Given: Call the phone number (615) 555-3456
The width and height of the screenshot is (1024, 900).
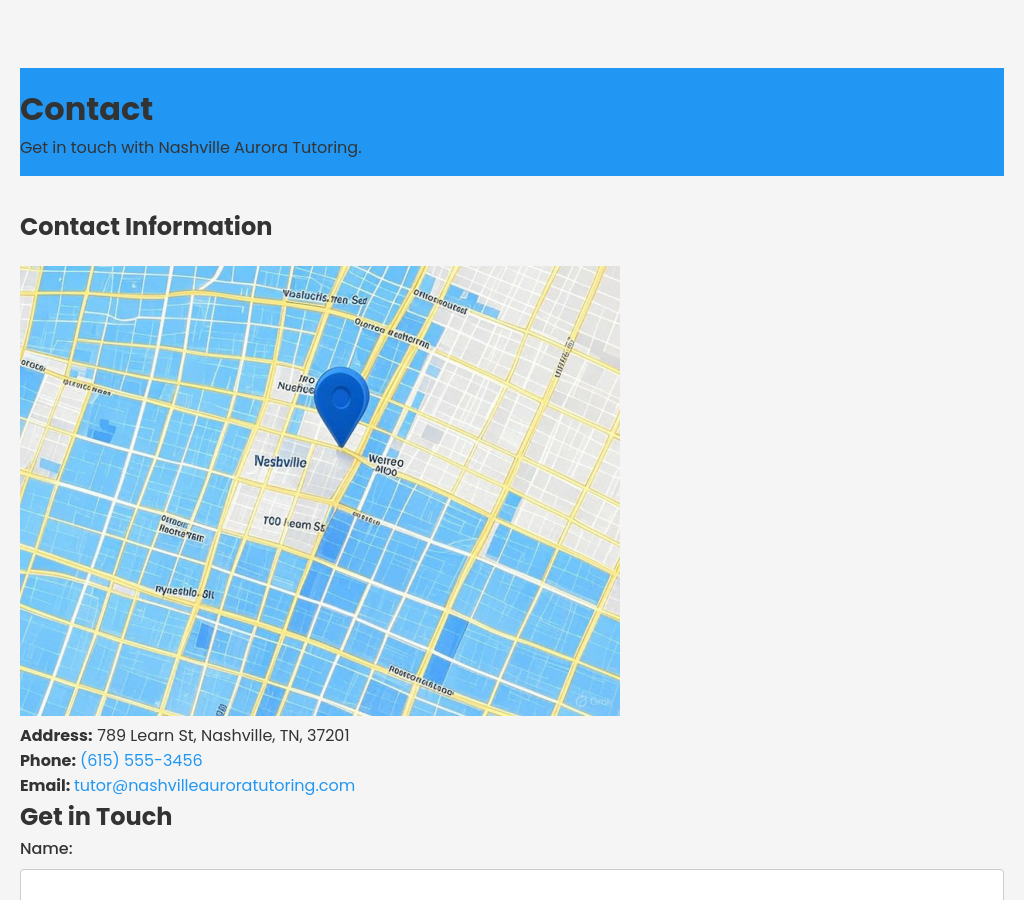Looking at the screenshot, I should (x=141, y=760).
